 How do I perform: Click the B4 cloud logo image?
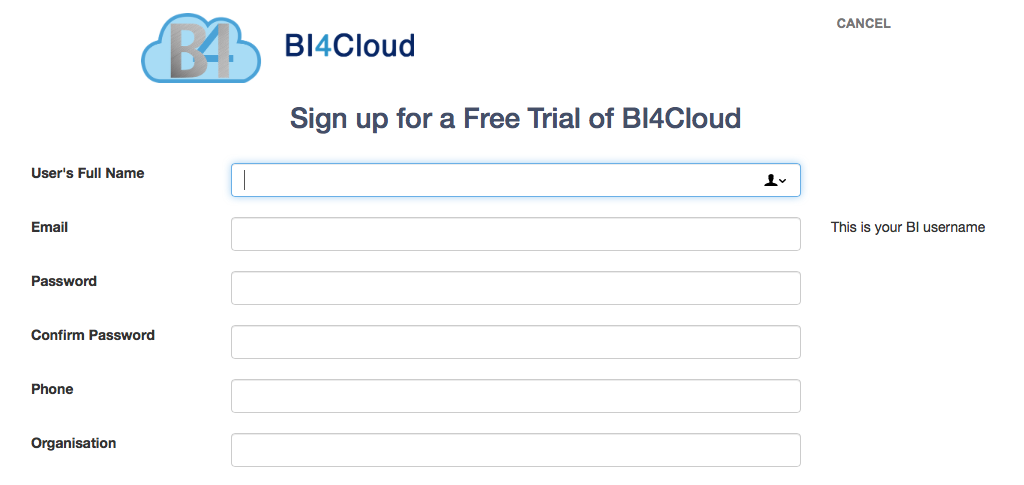(x=201, y=48)
